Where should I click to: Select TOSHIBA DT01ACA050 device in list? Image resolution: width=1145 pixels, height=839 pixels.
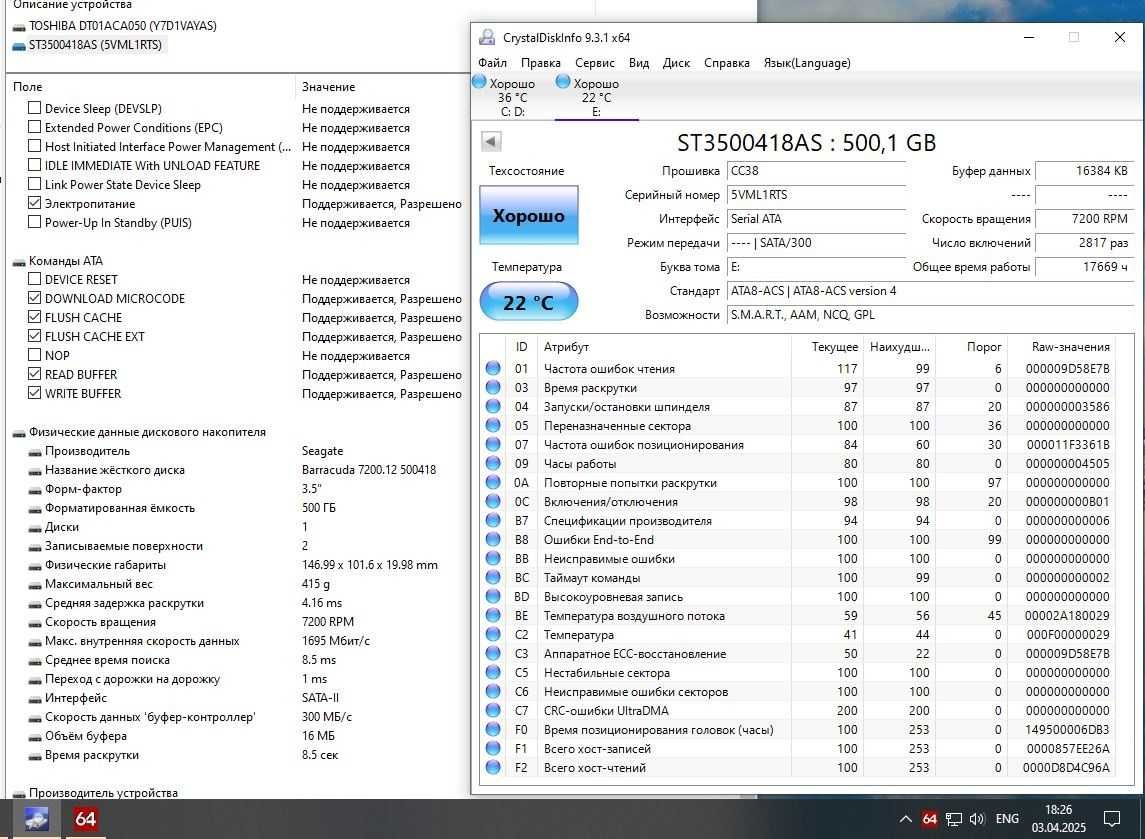coord(115,26)
